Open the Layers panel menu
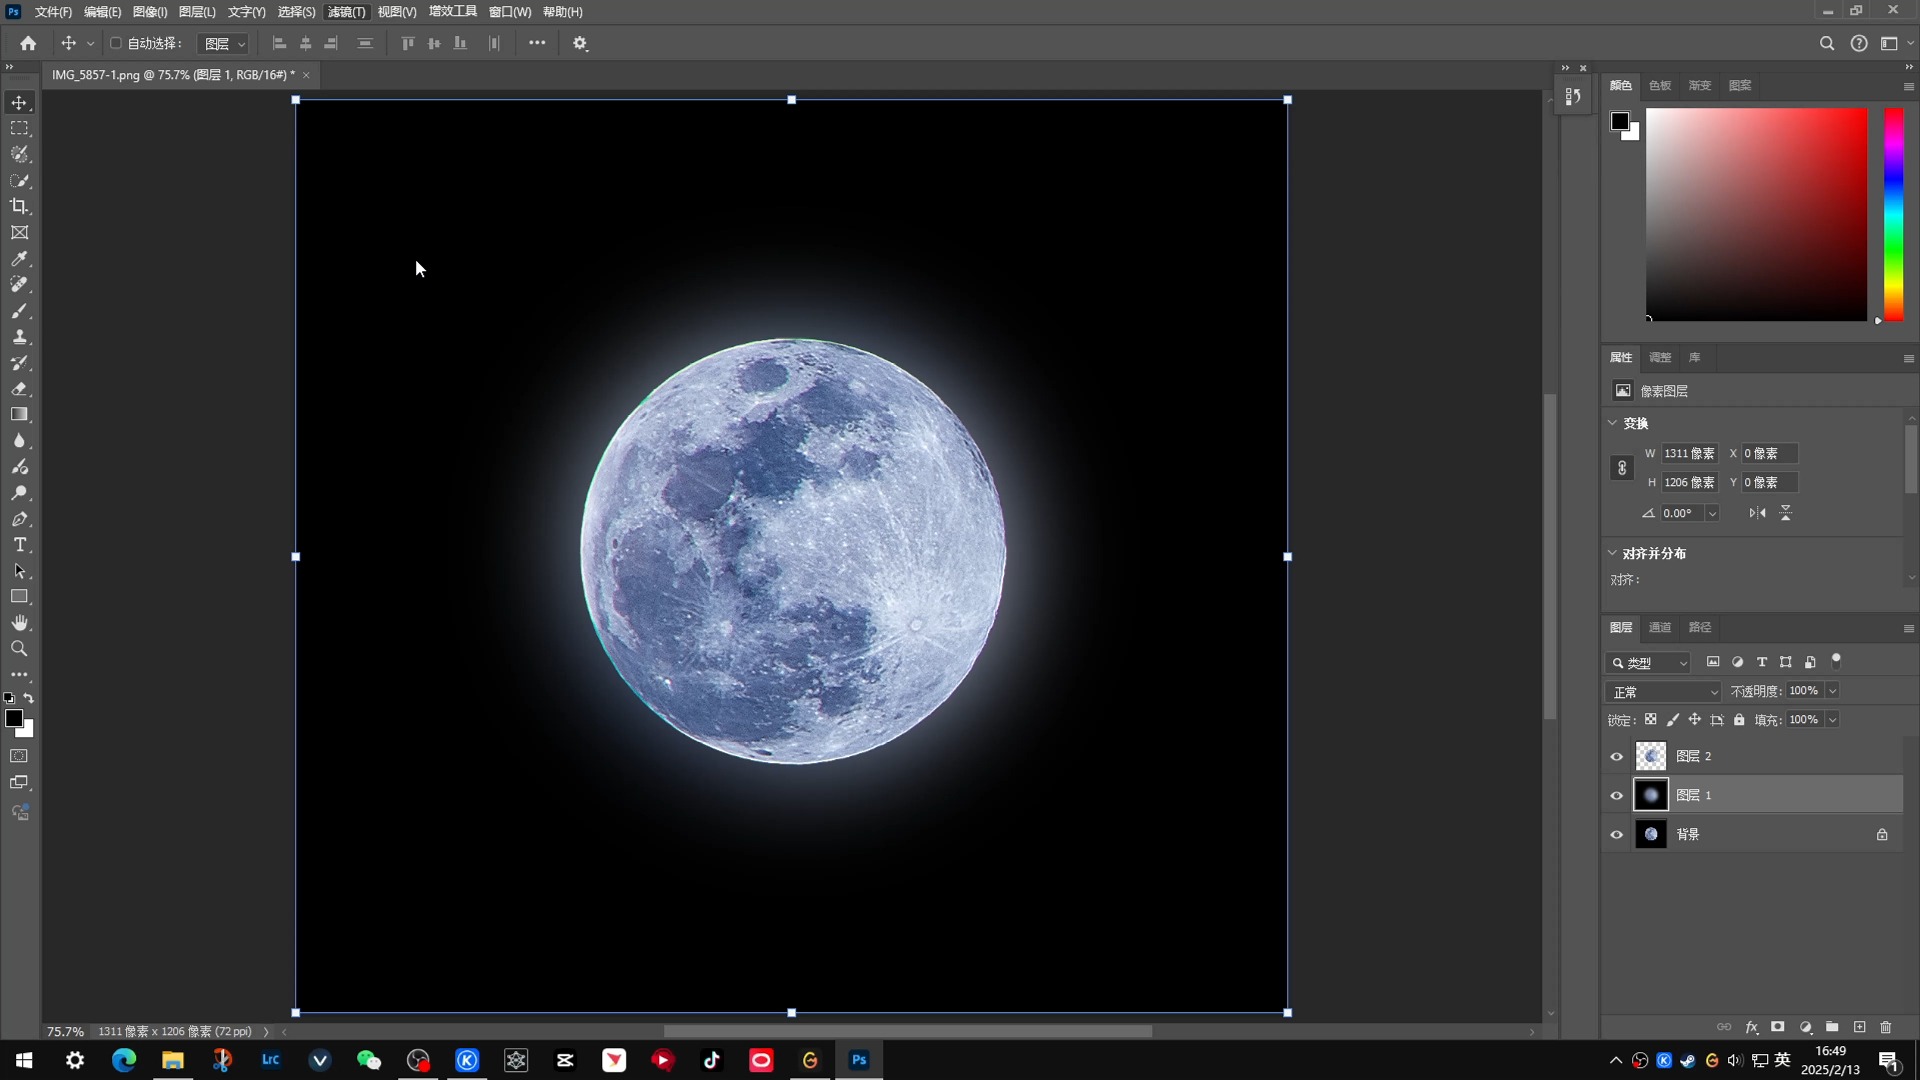 (1908, 628)
